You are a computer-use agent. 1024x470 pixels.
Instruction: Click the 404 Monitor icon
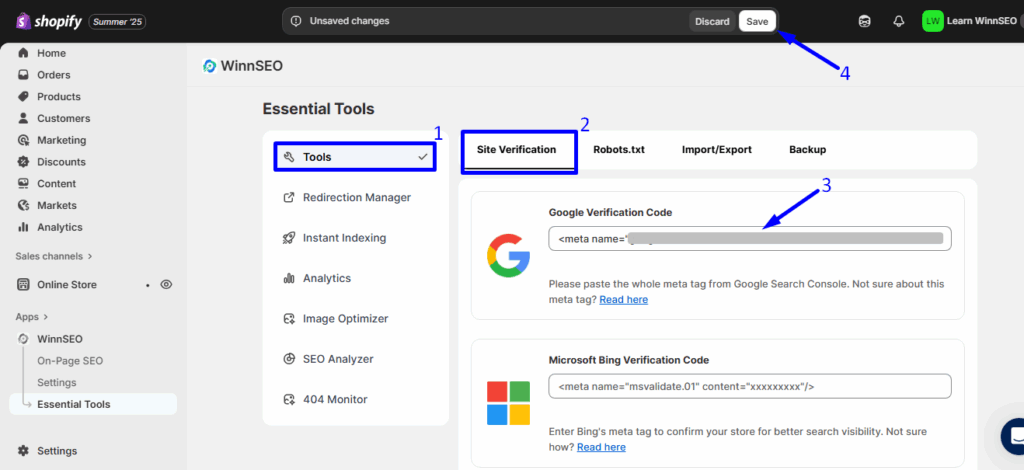point(289,400)
